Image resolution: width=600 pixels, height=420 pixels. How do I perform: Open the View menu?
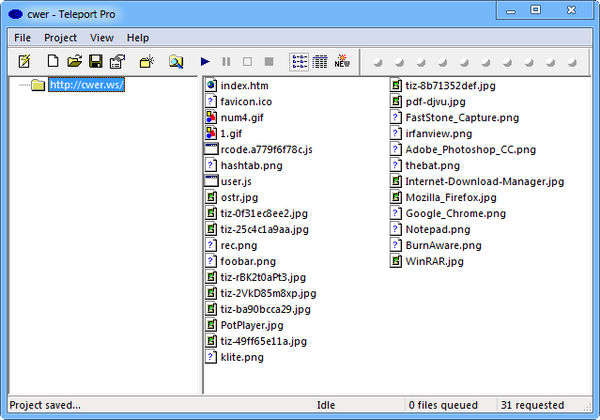coord(101,37)
